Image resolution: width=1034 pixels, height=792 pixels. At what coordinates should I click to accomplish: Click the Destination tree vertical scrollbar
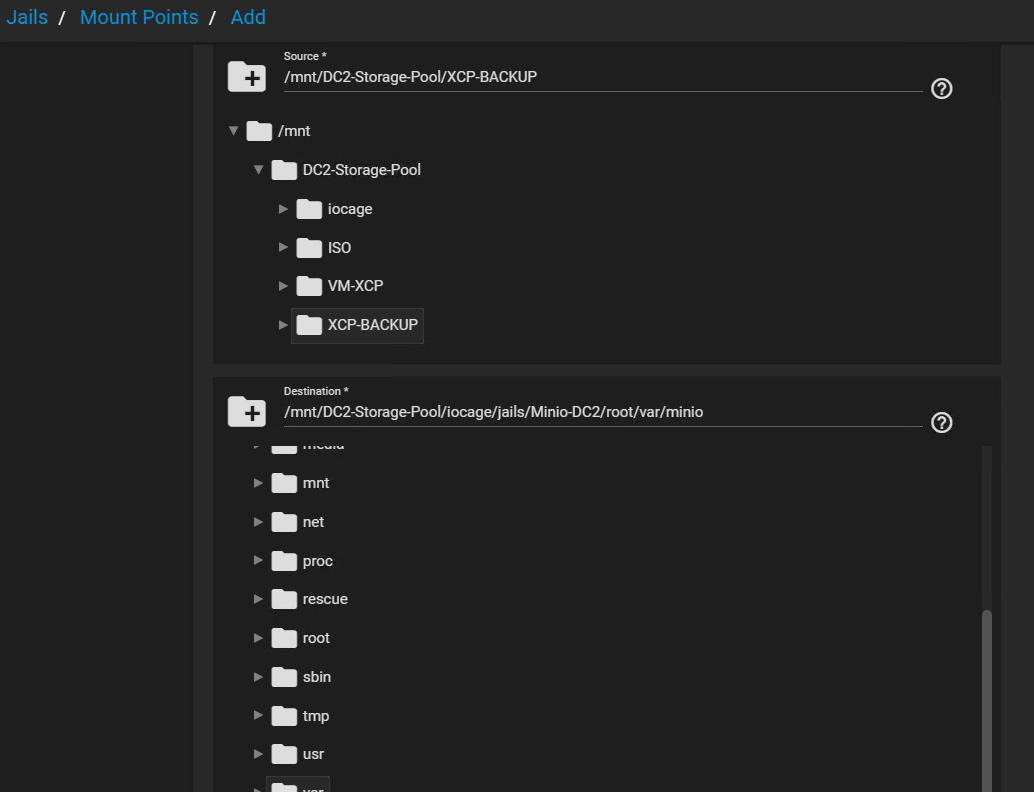click(x=987, y=690)
